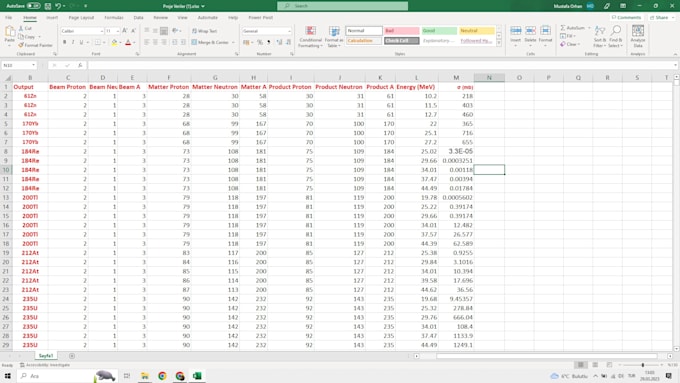Switch to the Formulas tab
This screenshot has width=680, height=383.
pos(114,18)
